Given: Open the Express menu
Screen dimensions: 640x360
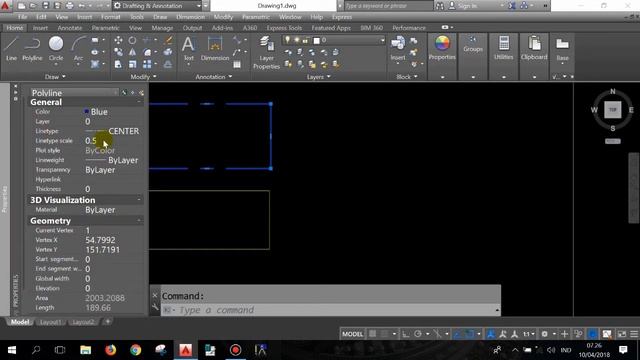Looking at the screenshot, I should pyautogui.click(x=342, y=17).
